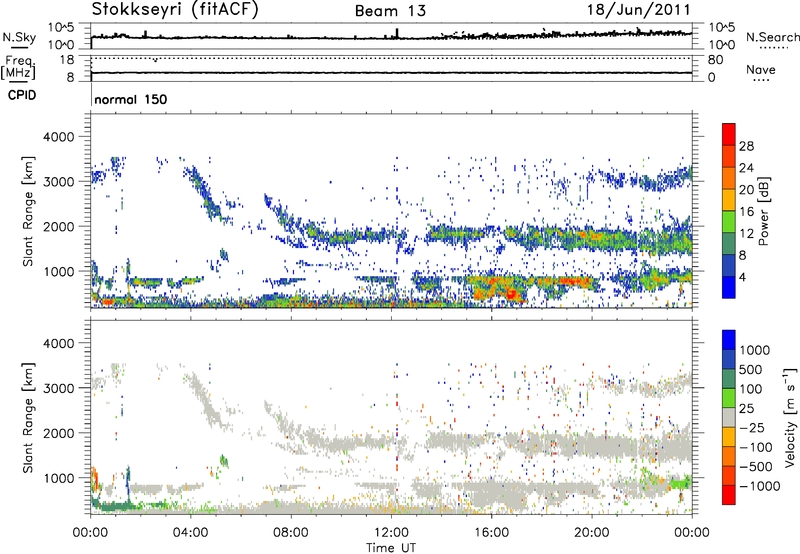Click the '20:00' time tick label
This screenshot has height=554, width=800.
[591, 533]
